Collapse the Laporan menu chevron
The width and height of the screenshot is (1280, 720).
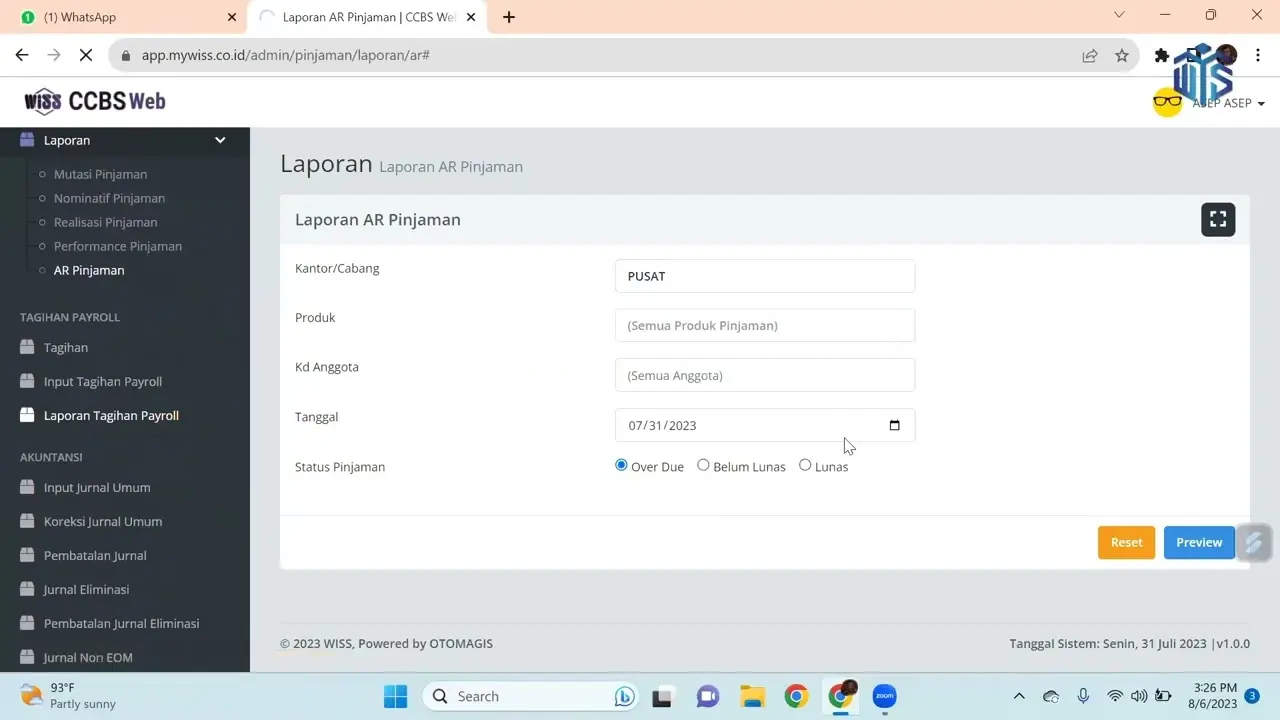220,140
